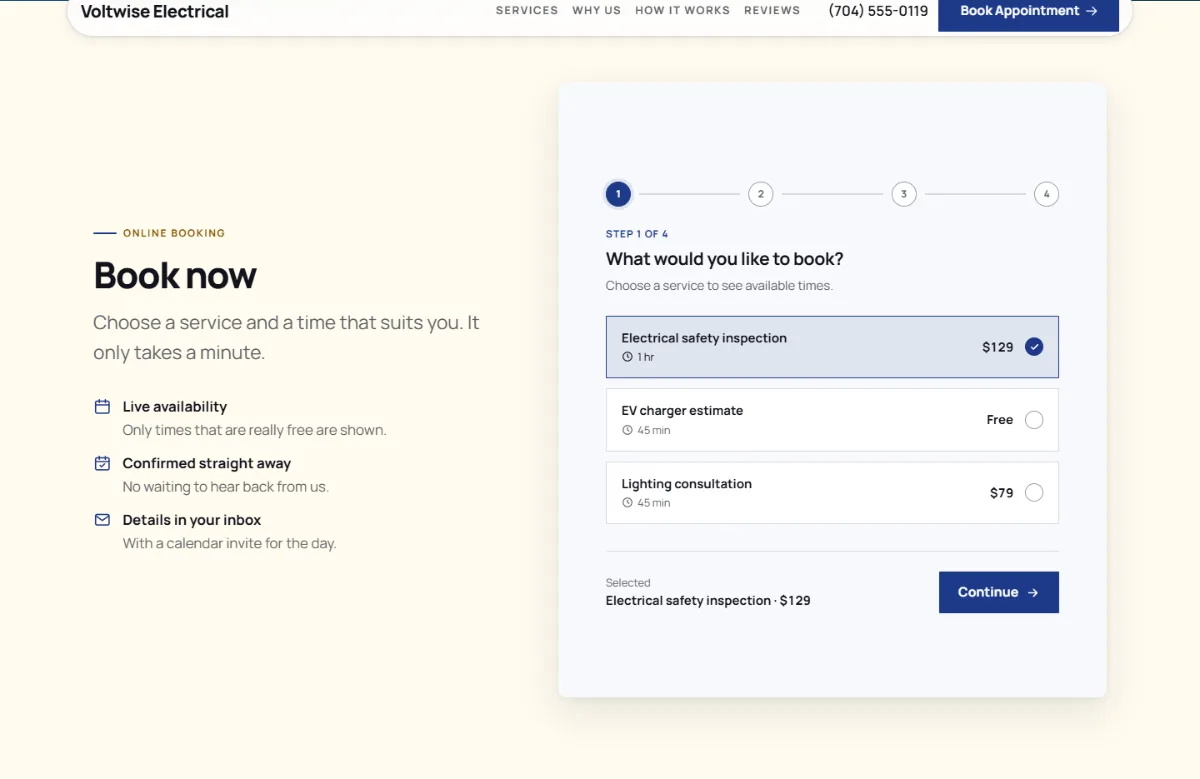Image resolution: width=1200 pixels, height=779 pixels.
Task: Click the Confirmed straight away calendar-check icon
Action: tap(102, 463)
